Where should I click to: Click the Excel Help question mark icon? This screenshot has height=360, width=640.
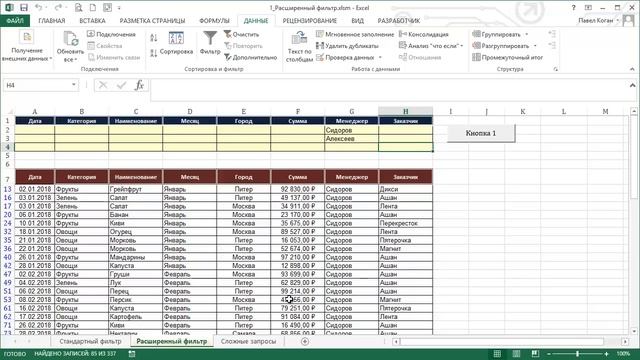[573, 7]
